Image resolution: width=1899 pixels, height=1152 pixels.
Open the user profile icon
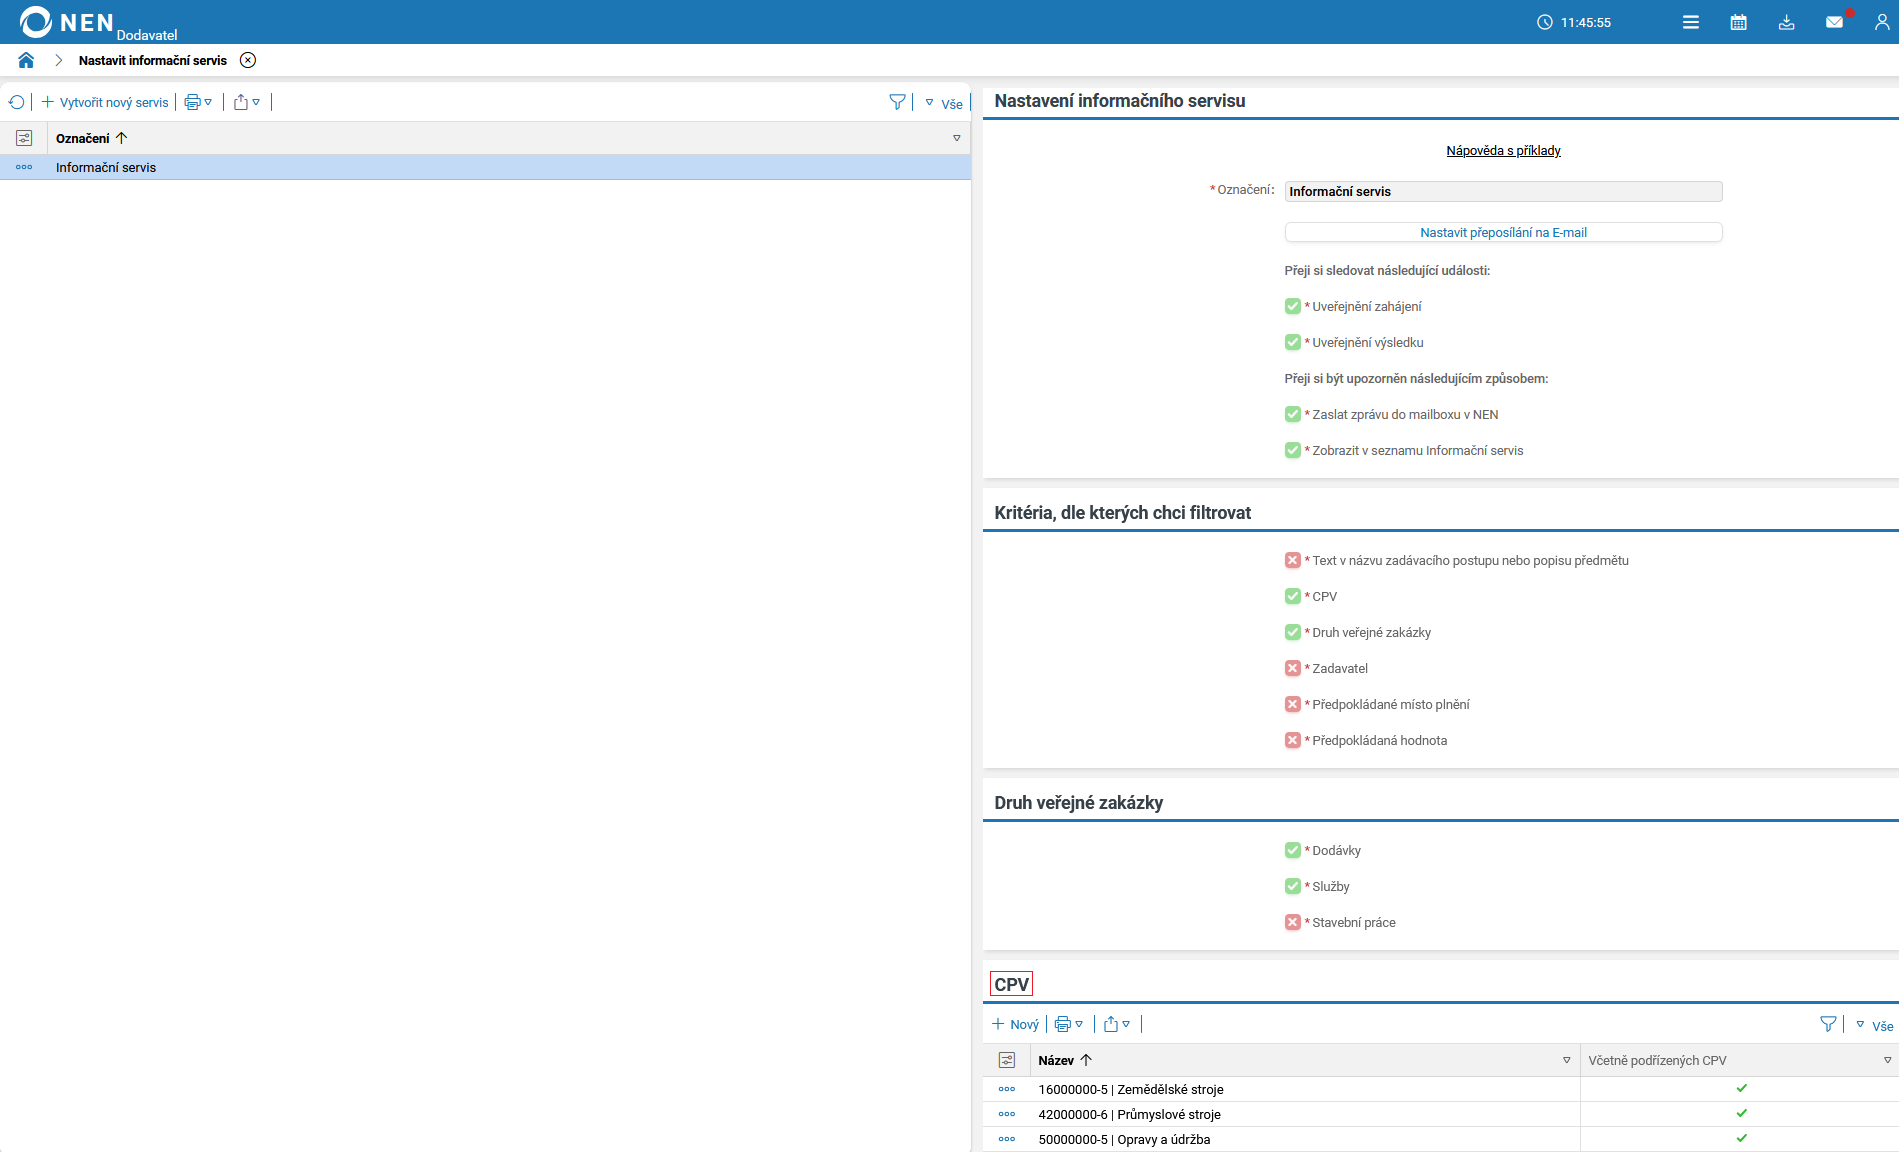(1881, 22)
